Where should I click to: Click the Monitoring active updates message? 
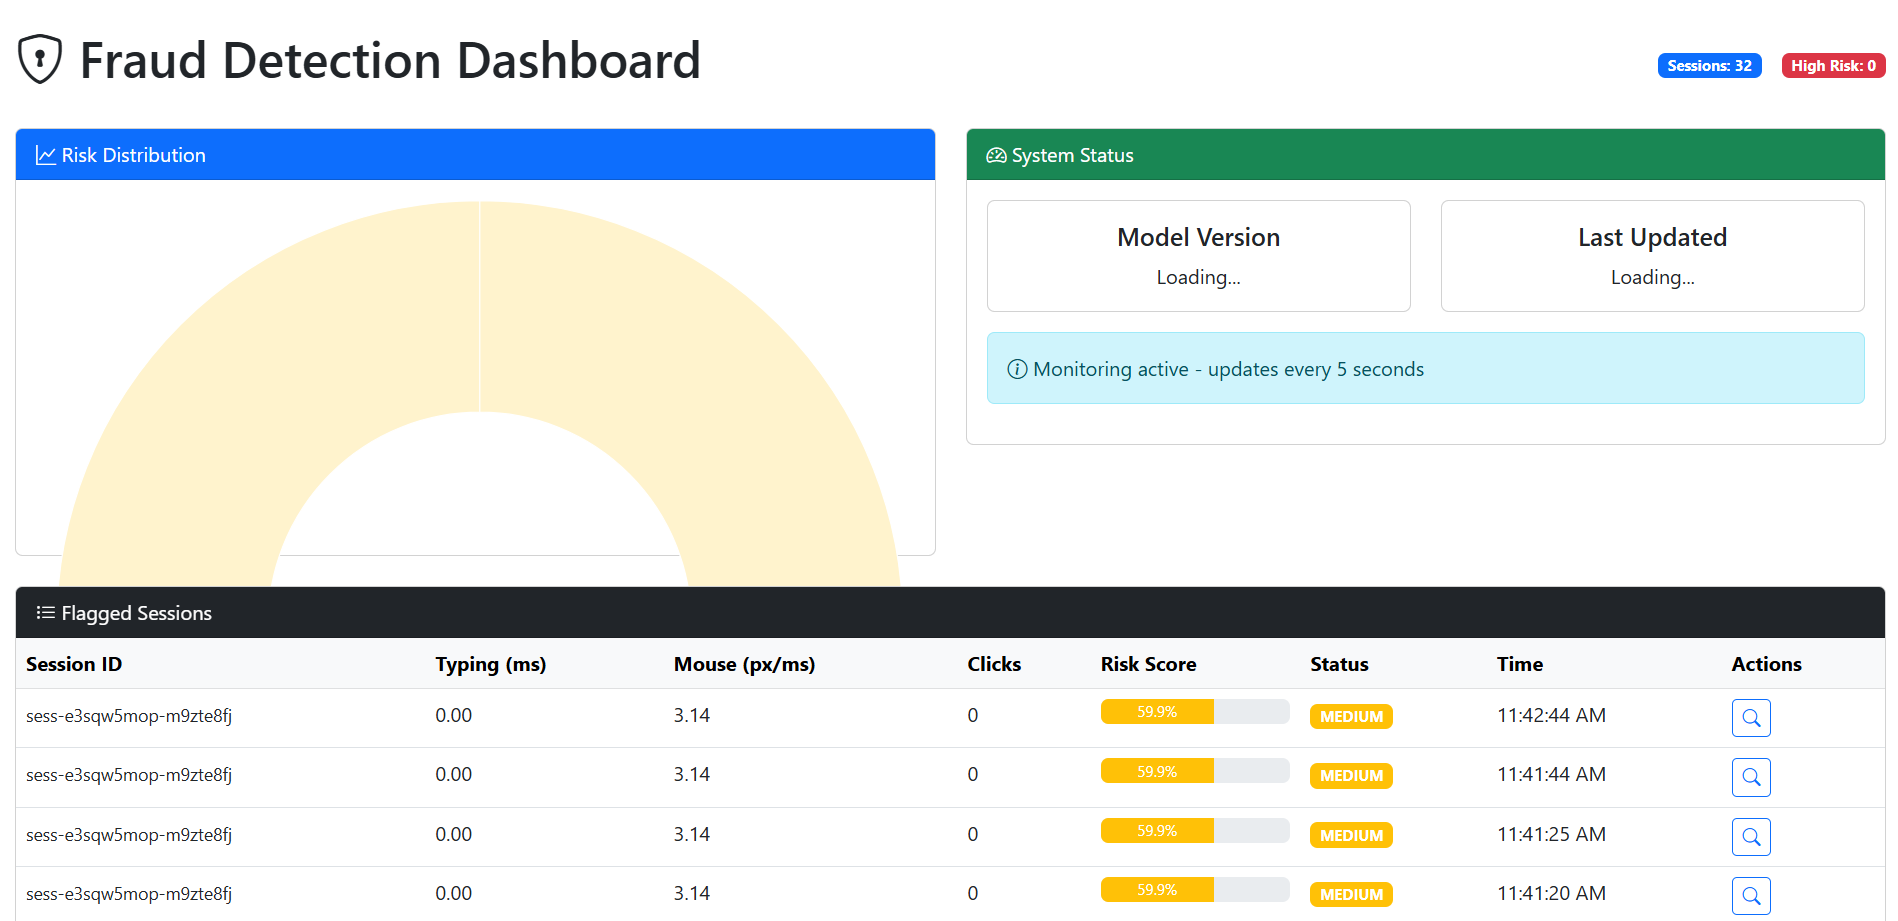(1228, 369)
